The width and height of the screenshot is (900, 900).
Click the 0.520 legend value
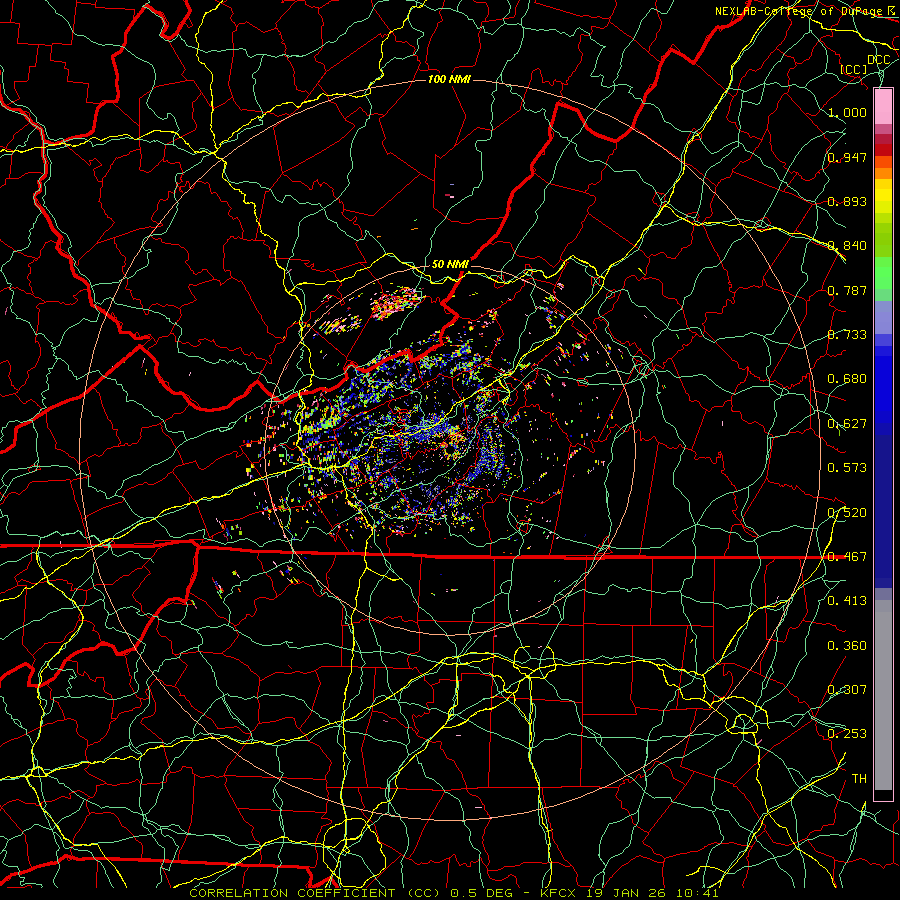click(847, 513)
